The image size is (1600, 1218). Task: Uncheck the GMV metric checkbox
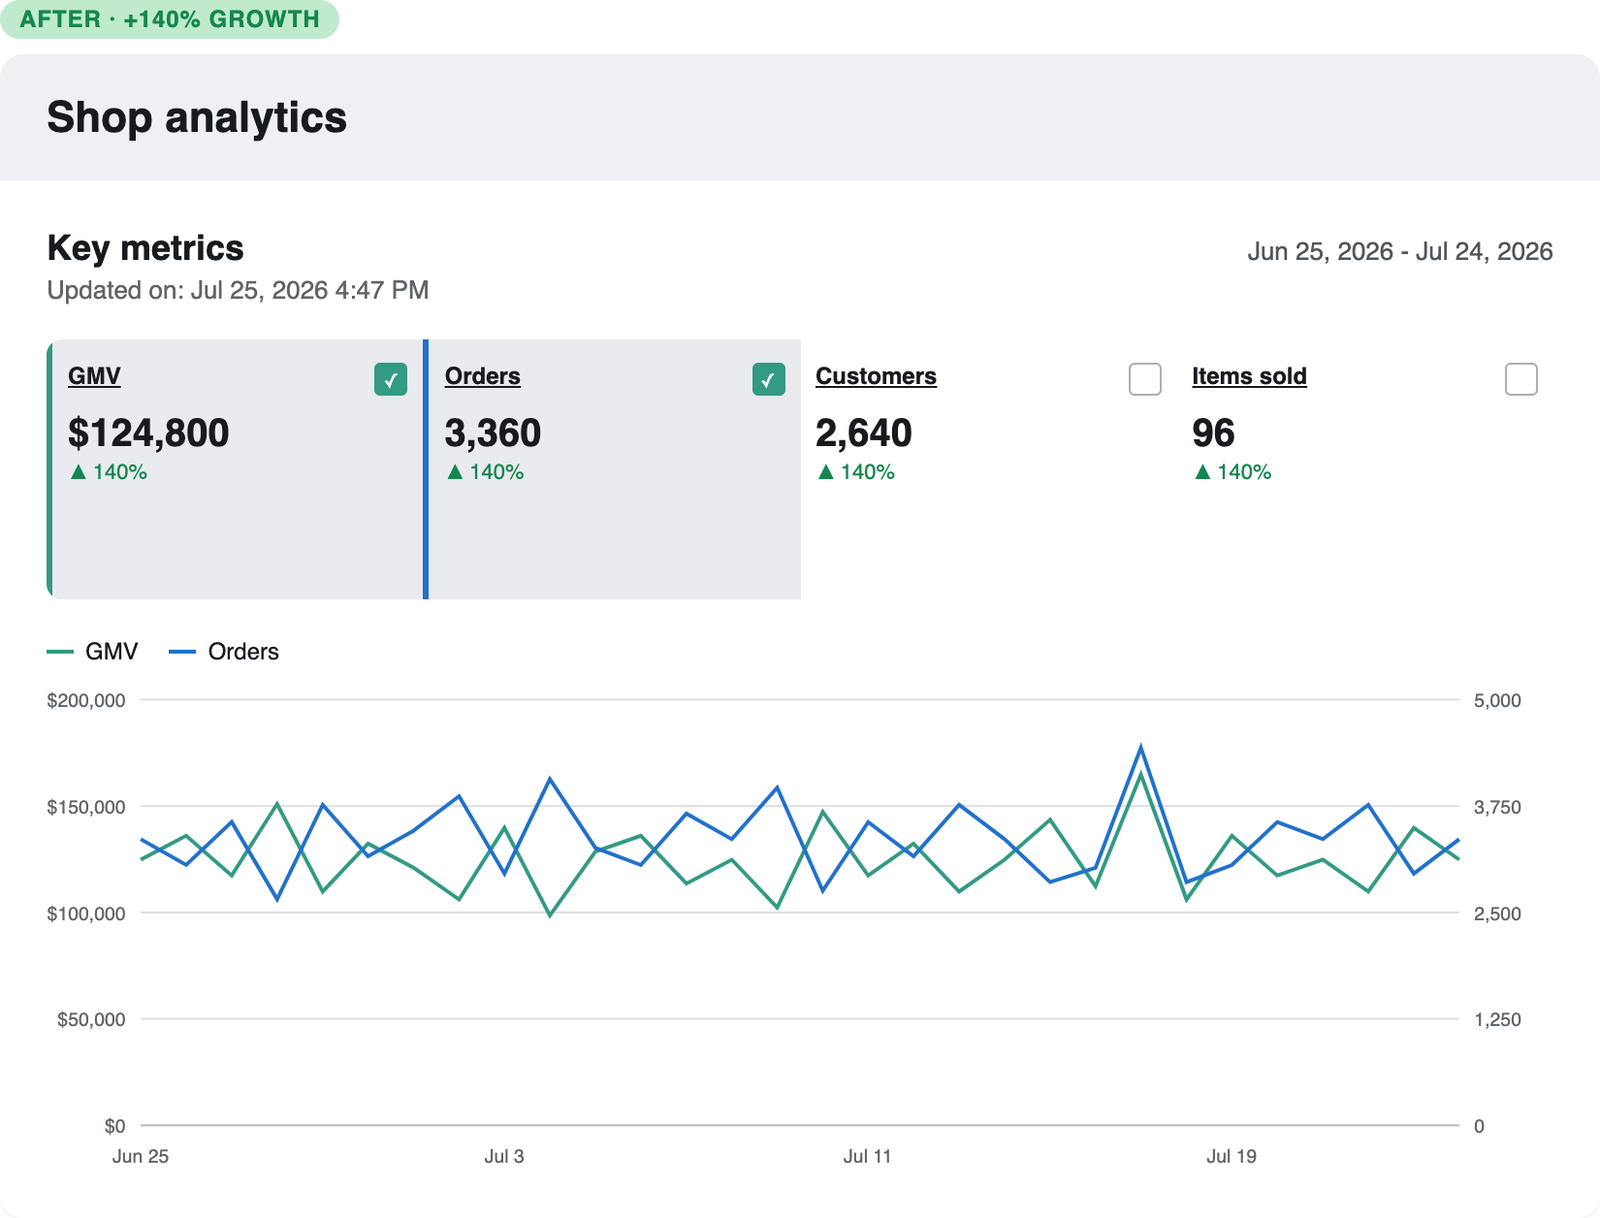(x=391, y=379)
